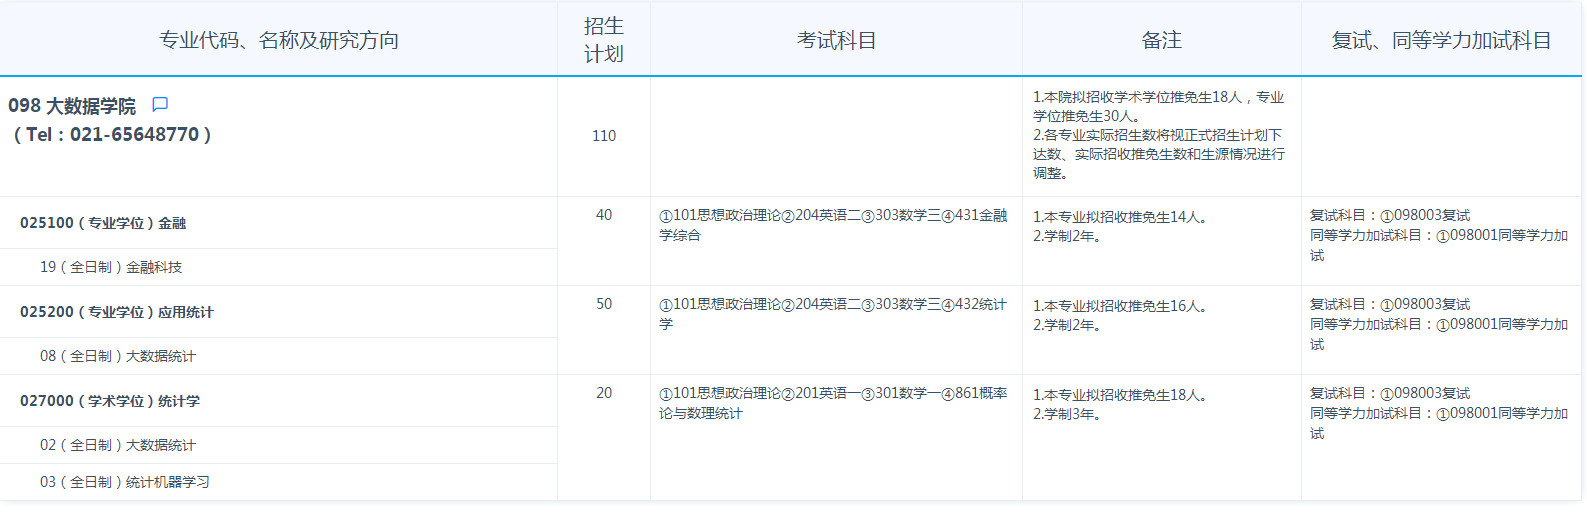Click the 招生计划 column header
1587x515 pixels.
pyautogui.click(x=604, y=40)
